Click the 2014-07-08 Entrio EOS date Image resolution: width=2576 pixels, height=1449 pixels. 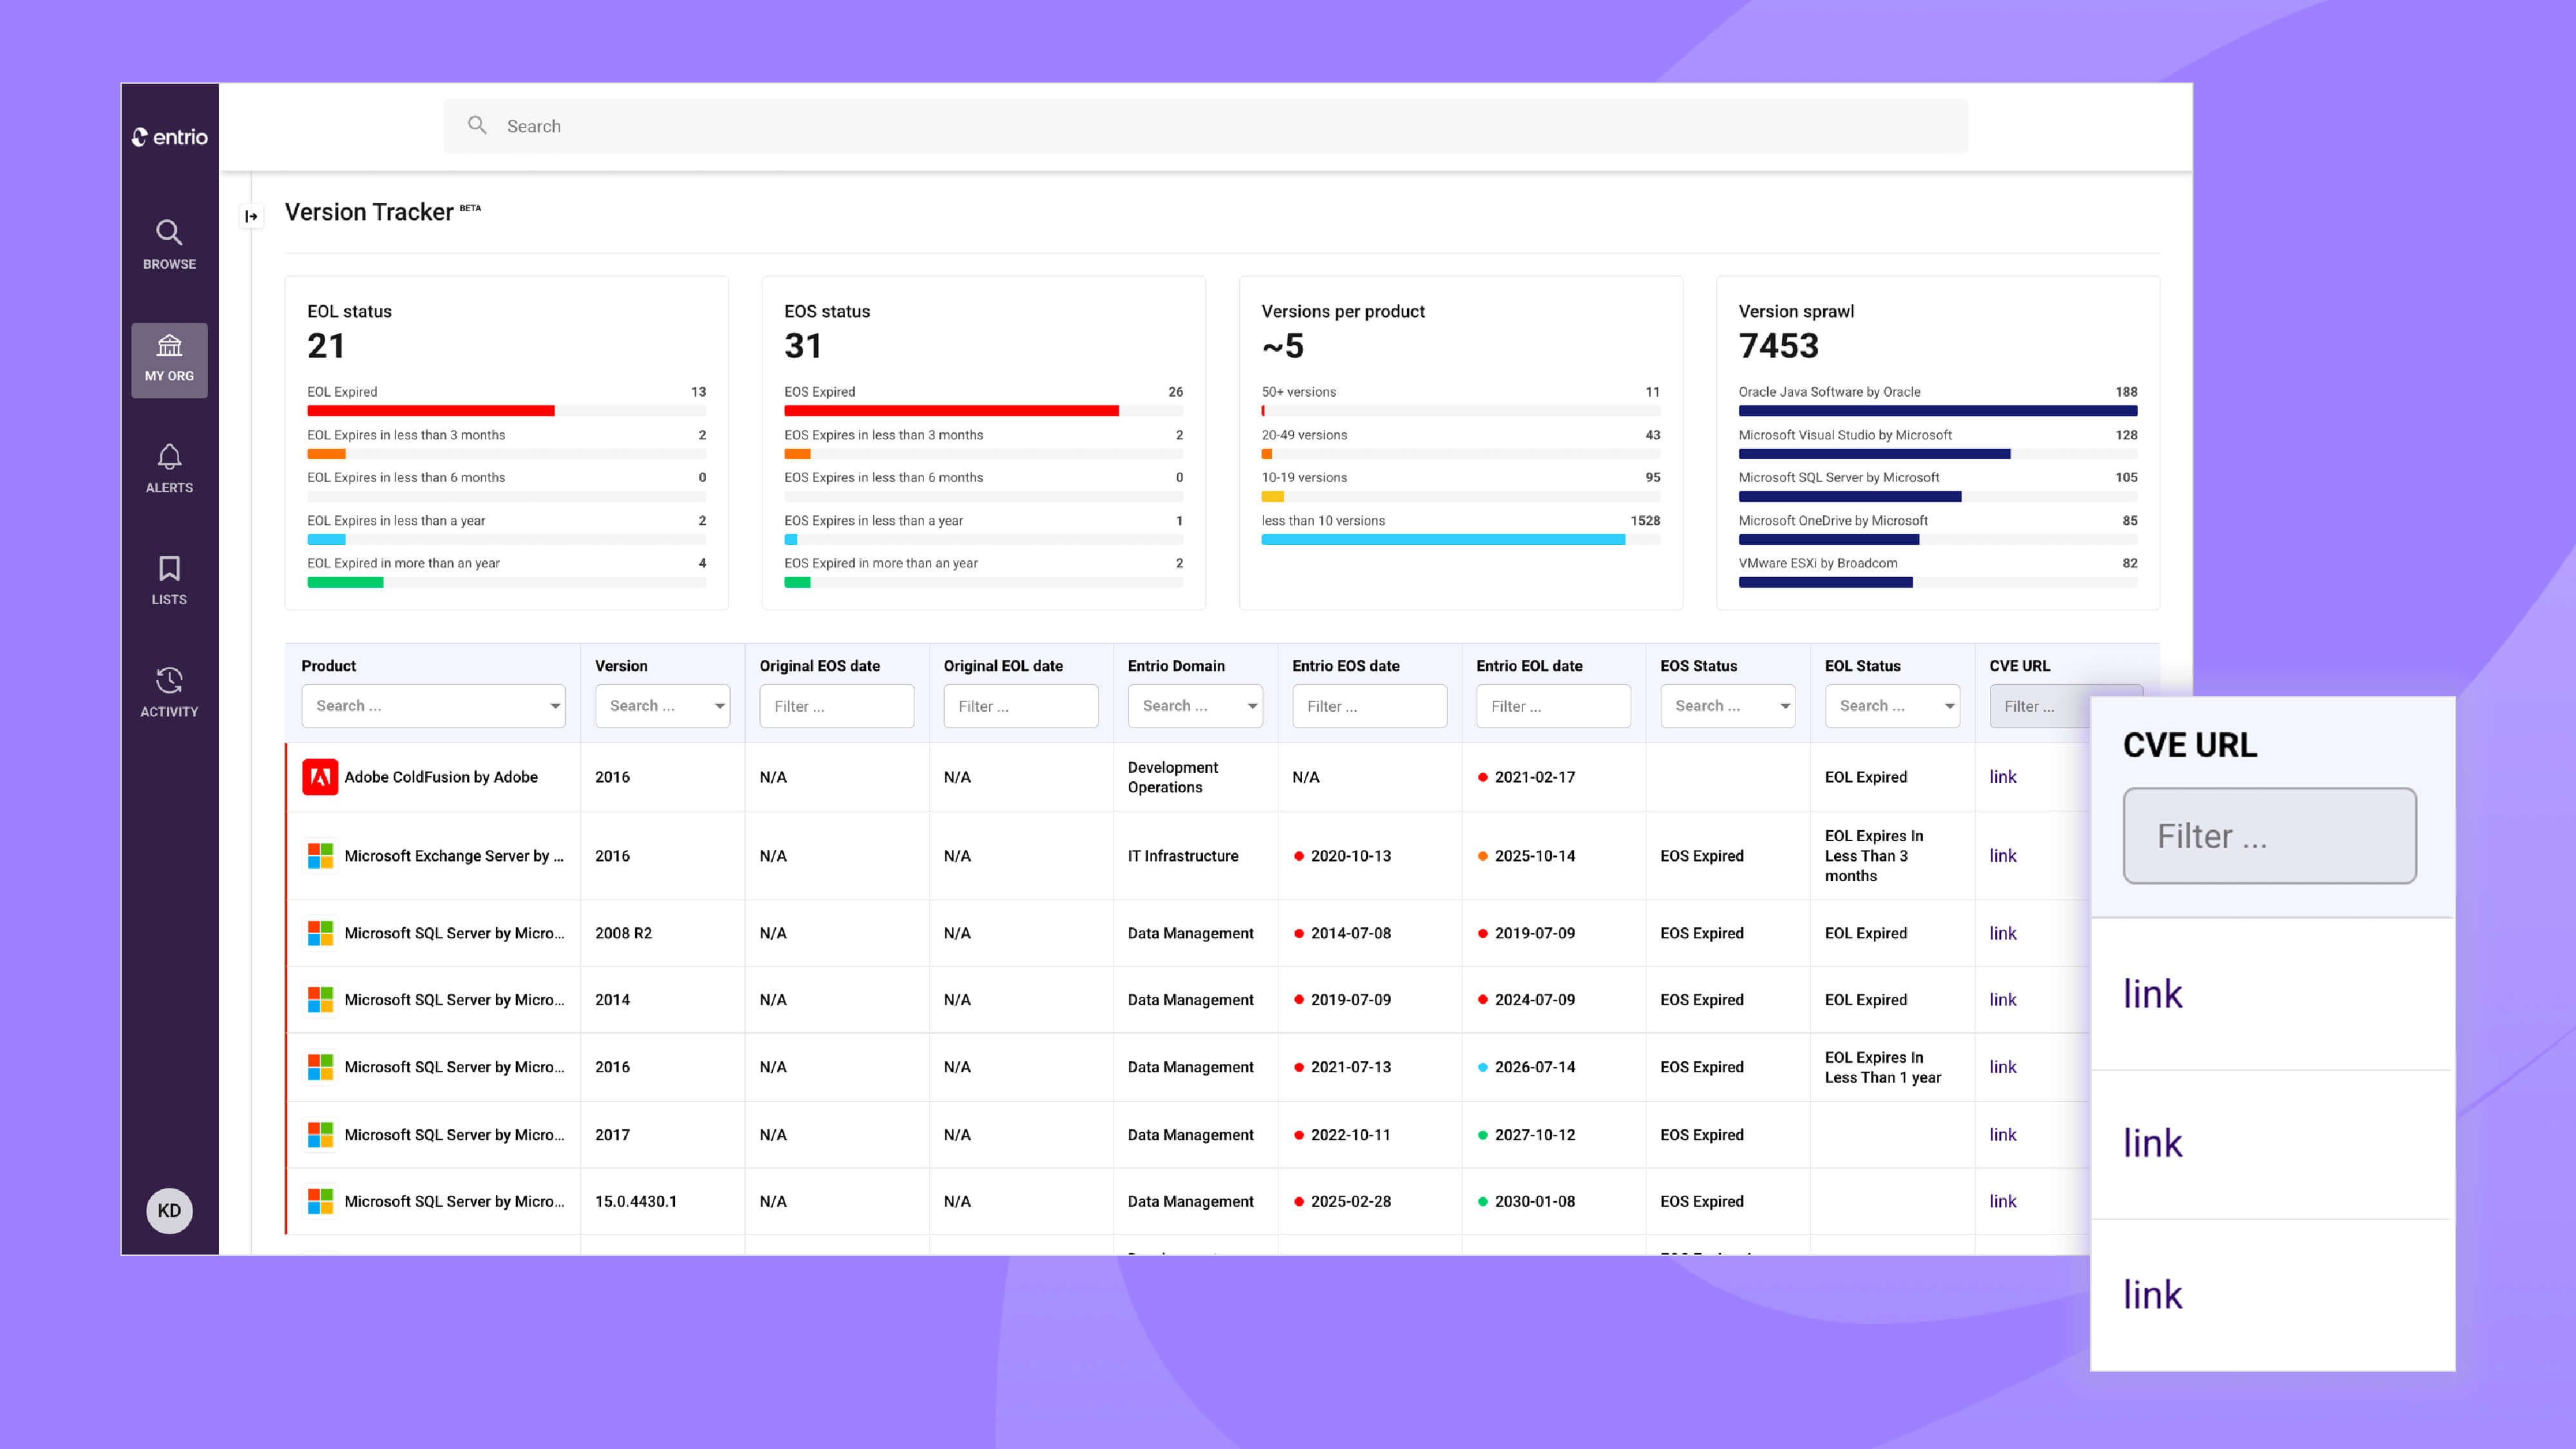coord(1351,933)
